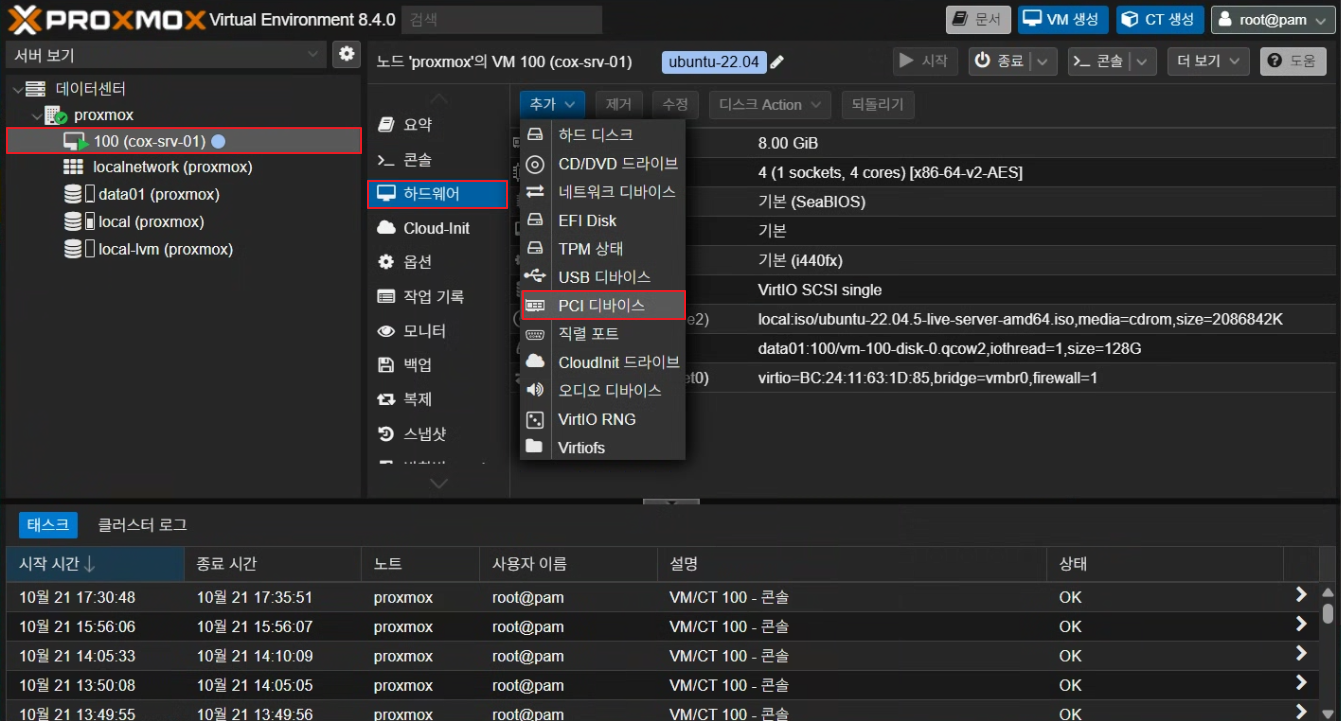Viewport: 1341px width, 721px height.
Task: Click the 도움 help button
Action: pos(1293,61)
